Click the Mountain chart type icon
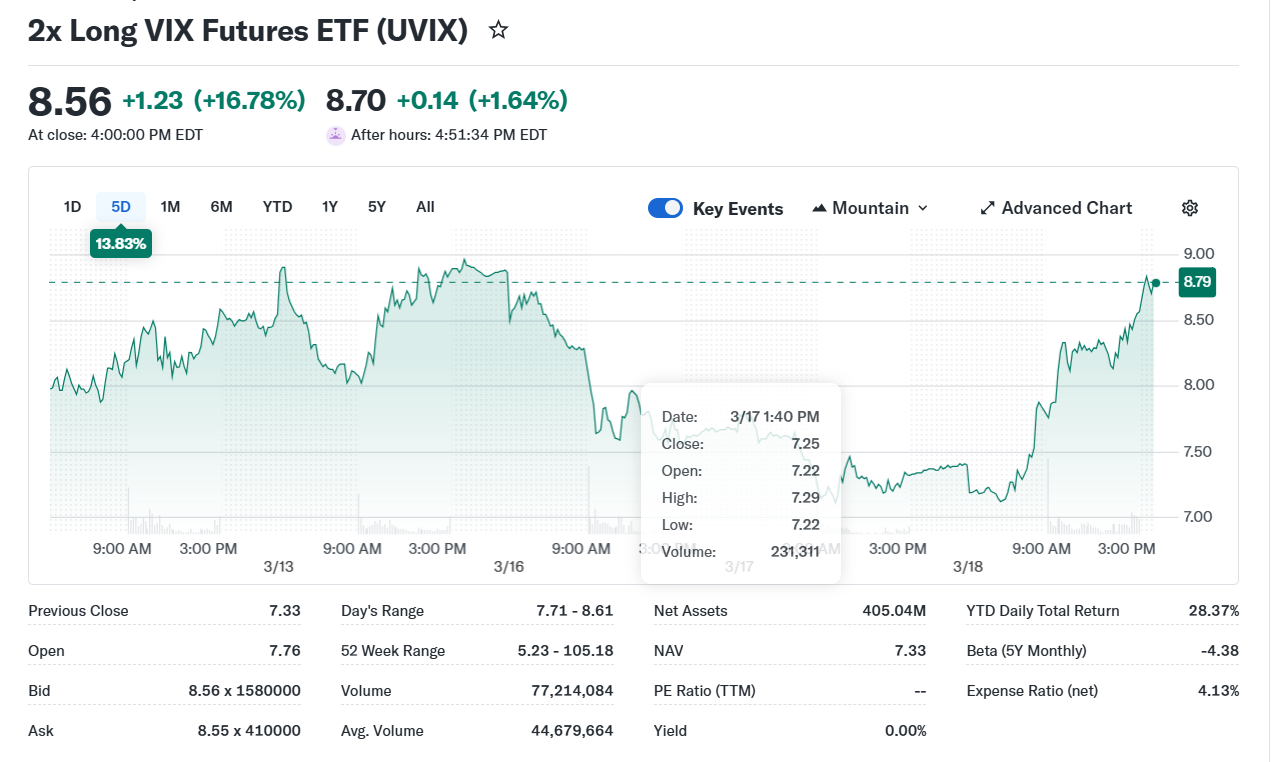This screenshot has height=762, width=1275. [820, 208]
